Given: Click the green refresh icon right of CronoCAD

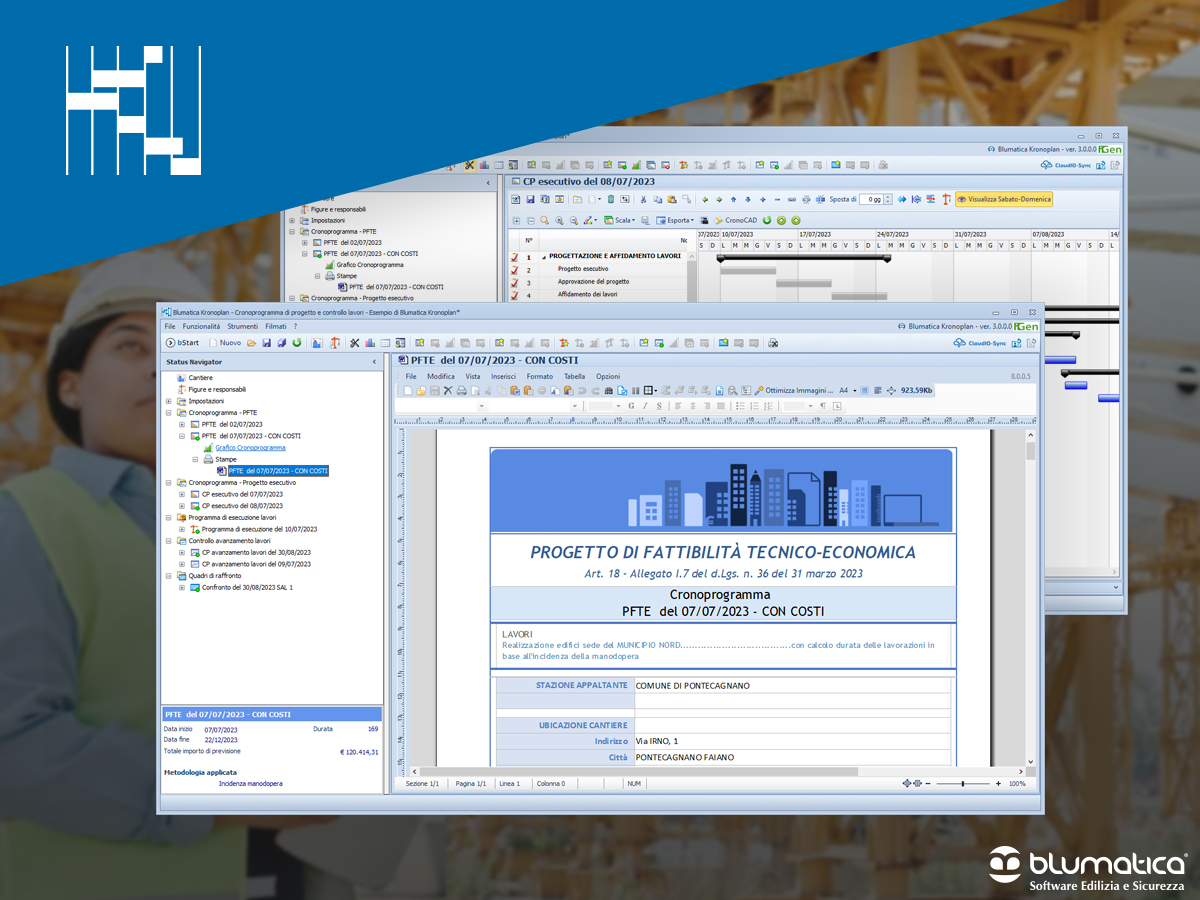Looking at the screenshot, I should tap(767, 220).
